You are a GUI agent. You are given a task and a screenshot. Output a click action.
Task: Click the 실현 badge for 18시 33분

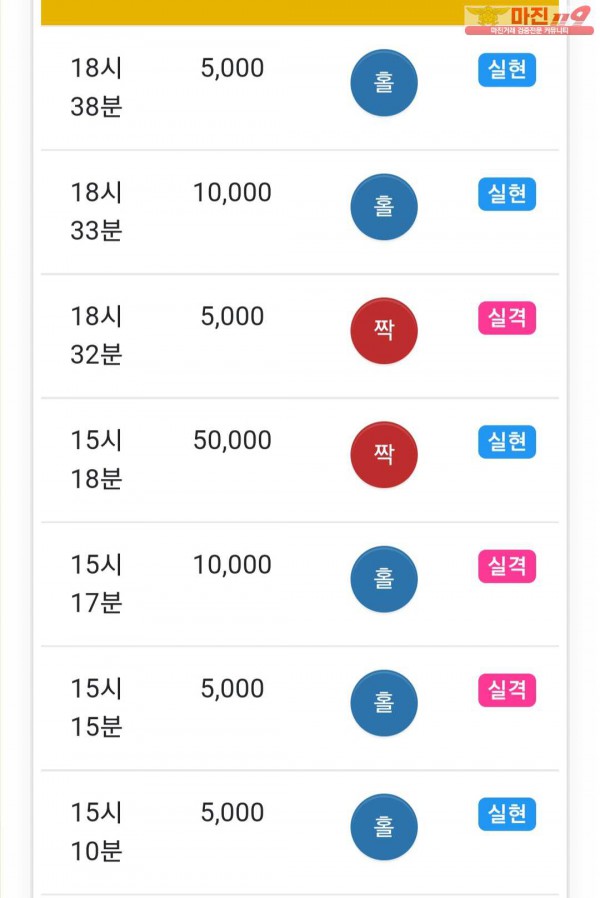pos(507,195)
